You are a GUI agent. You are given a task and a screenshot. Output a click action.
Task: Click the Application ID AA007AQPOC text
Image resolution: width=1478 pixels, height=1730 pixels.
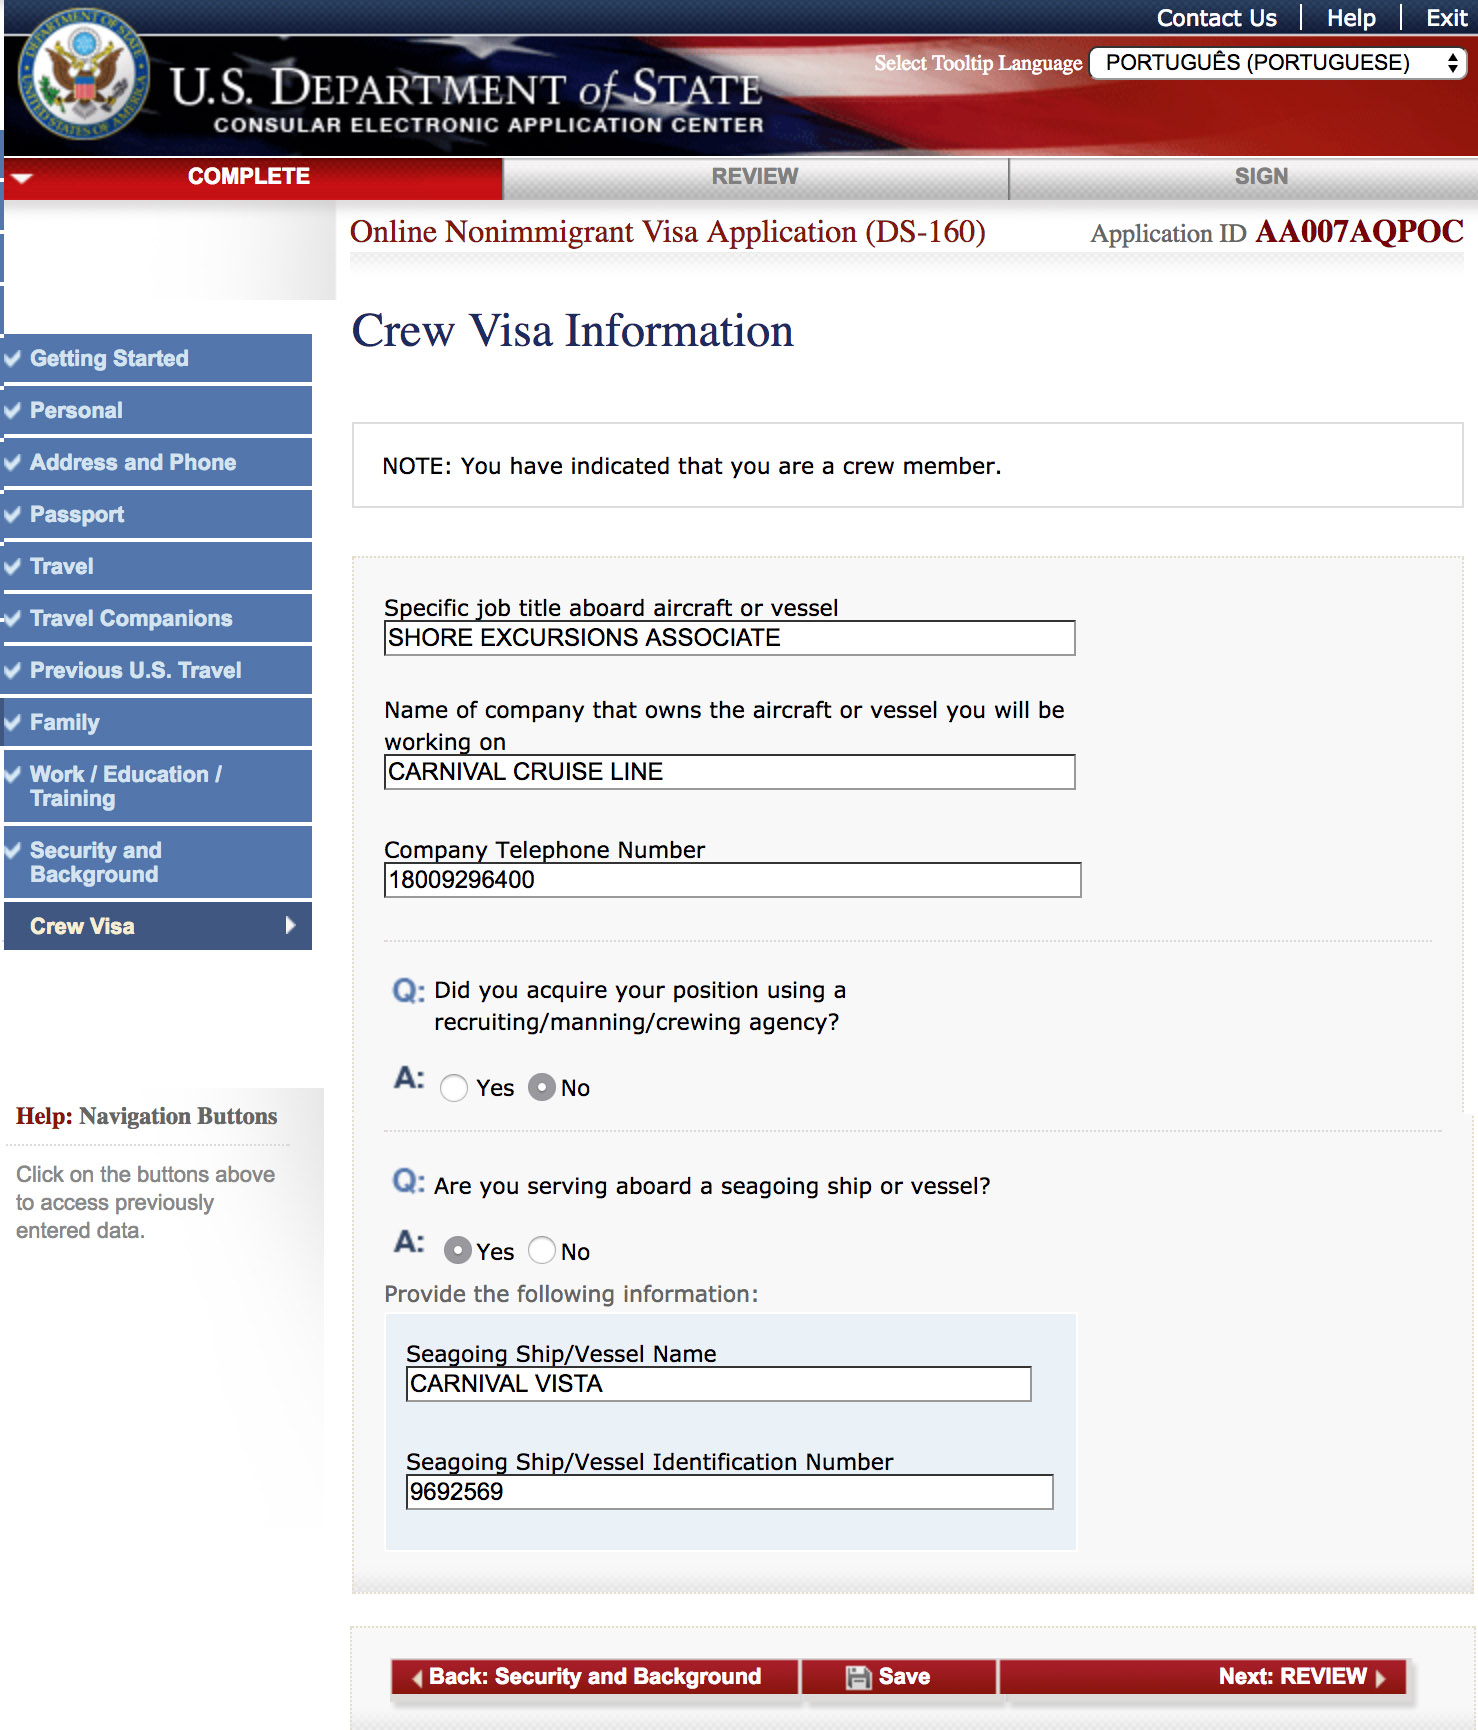click(x=1277, y=232)
